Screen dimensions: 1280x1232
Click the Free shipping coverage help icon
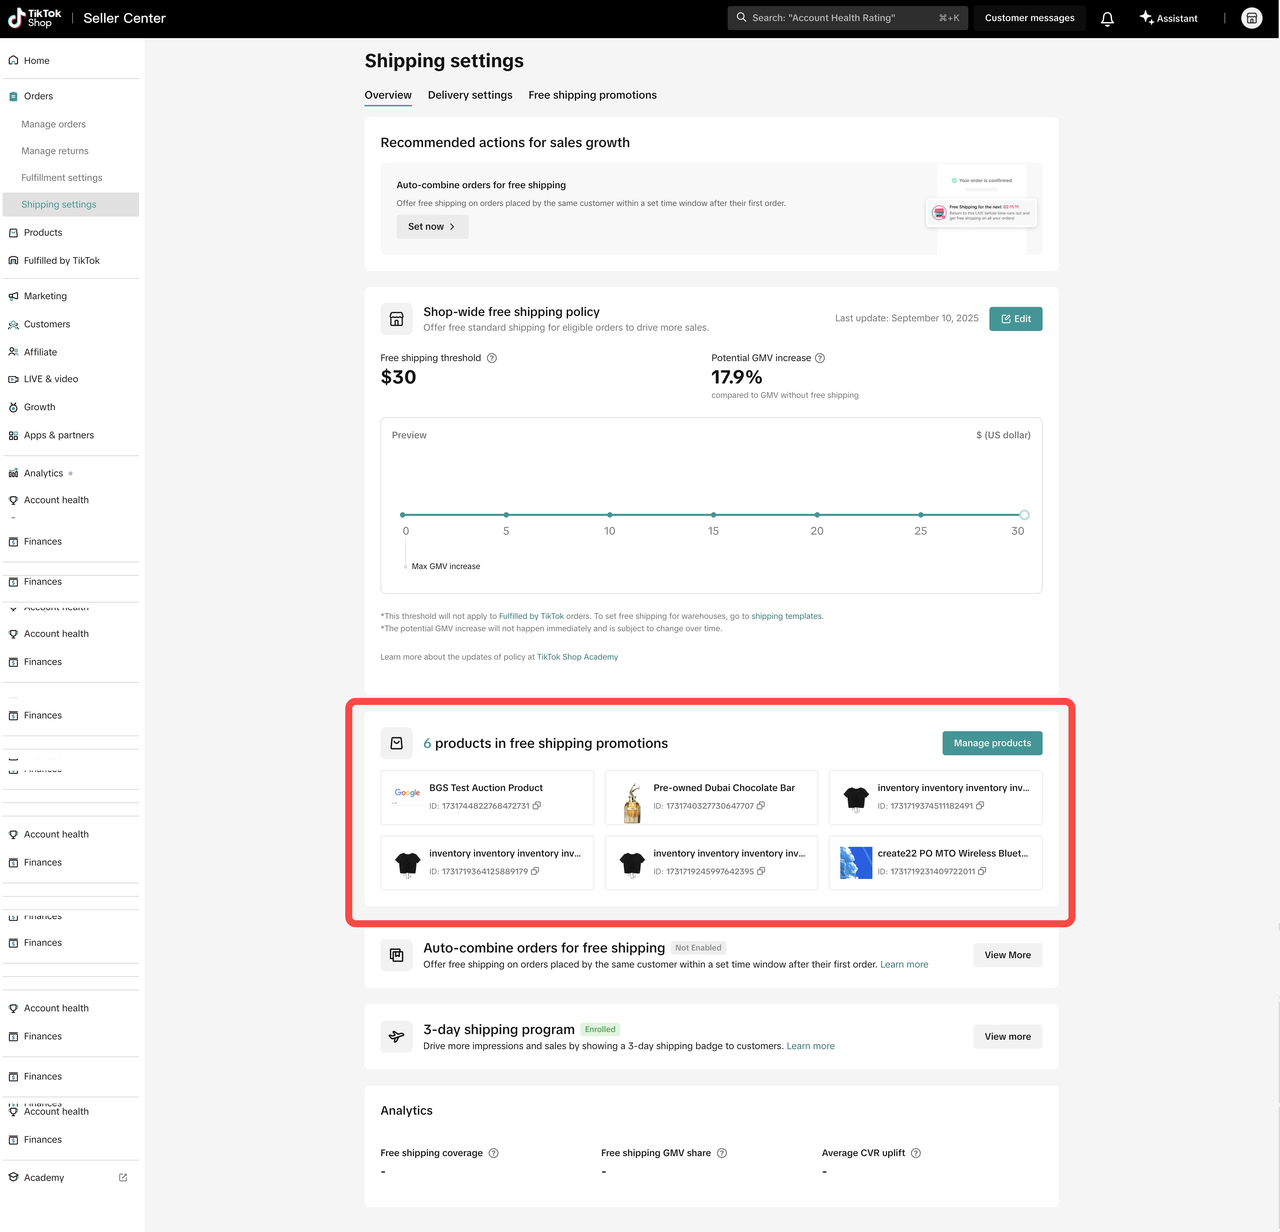click(493, 1153)
